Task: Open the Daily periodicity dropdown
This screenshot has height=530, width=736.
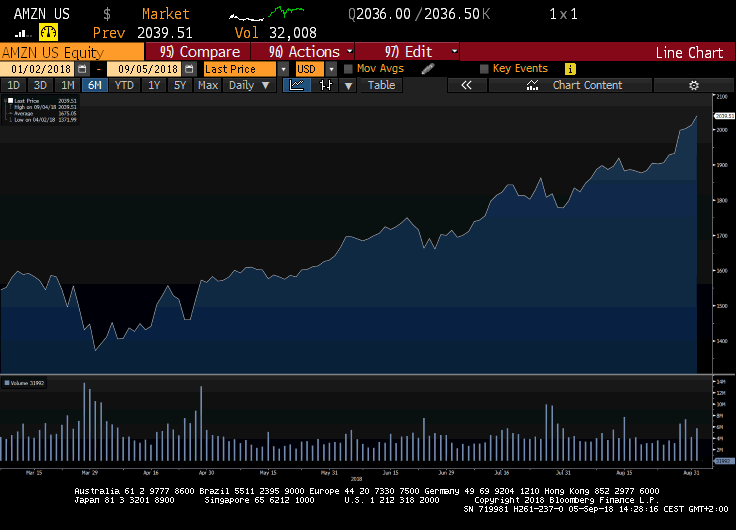Action: click(249, 85)
